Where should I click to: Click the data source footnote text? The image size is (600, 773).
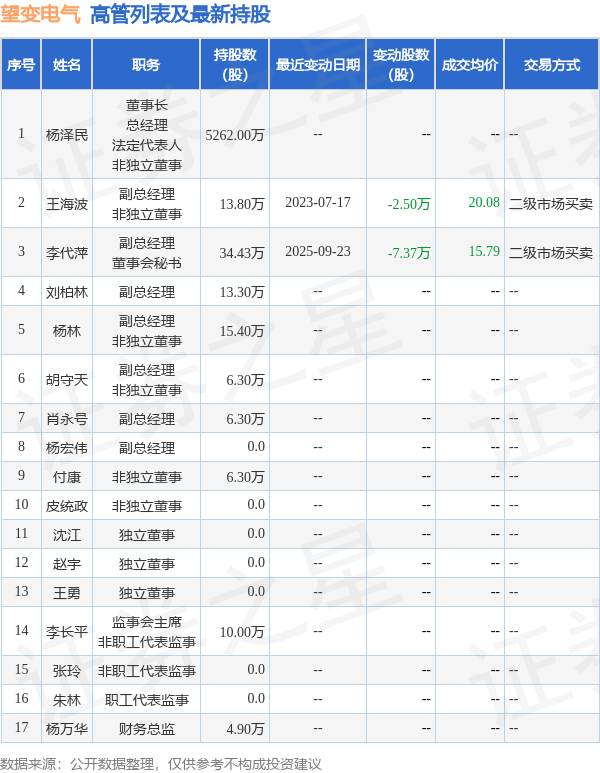(161, 764)
